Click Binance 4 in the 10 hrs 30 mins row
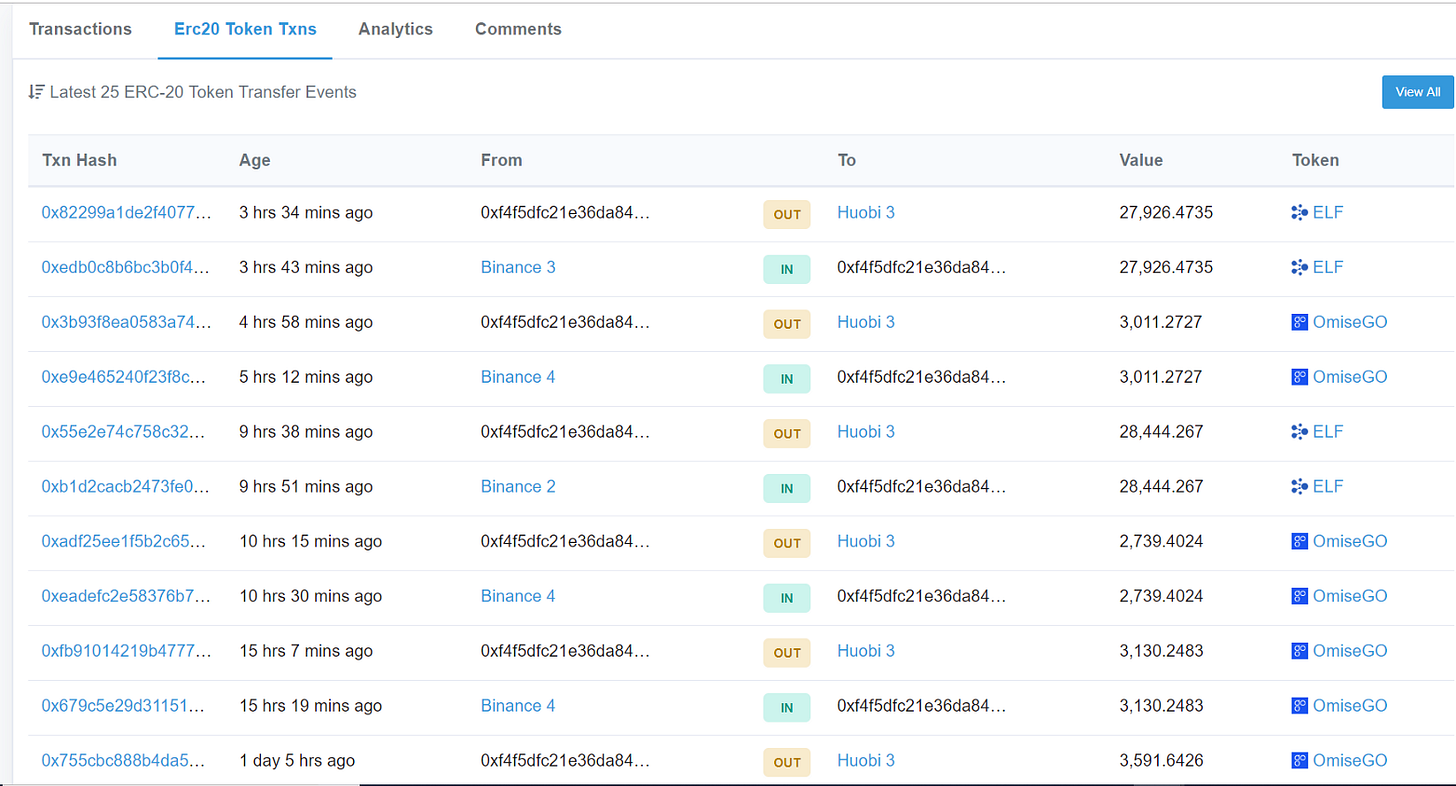The image size is (1456, 786). point(518,596)
